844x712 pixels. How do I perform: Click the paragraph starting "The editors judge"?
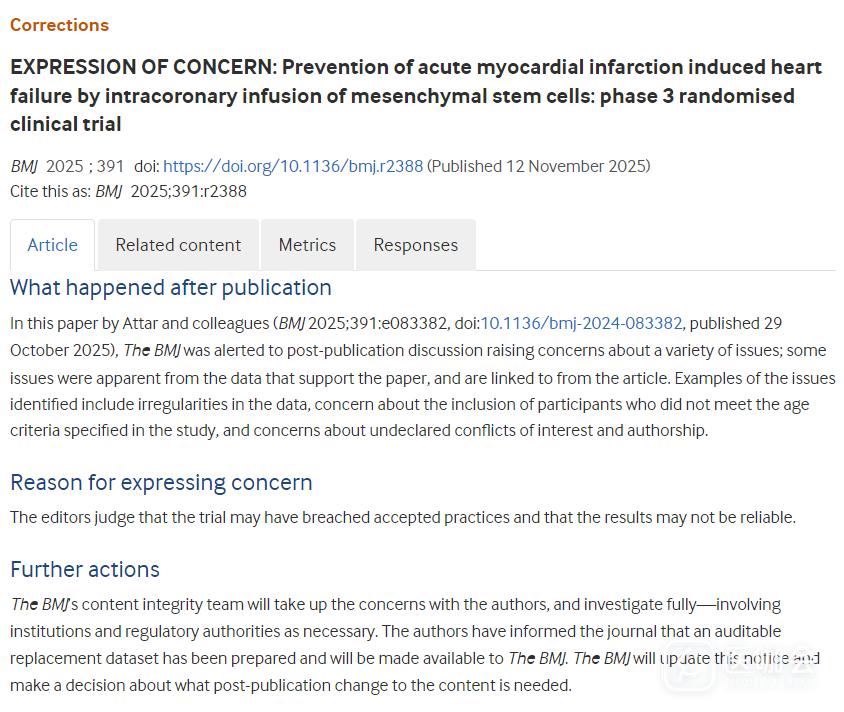(x=402, y=517)
